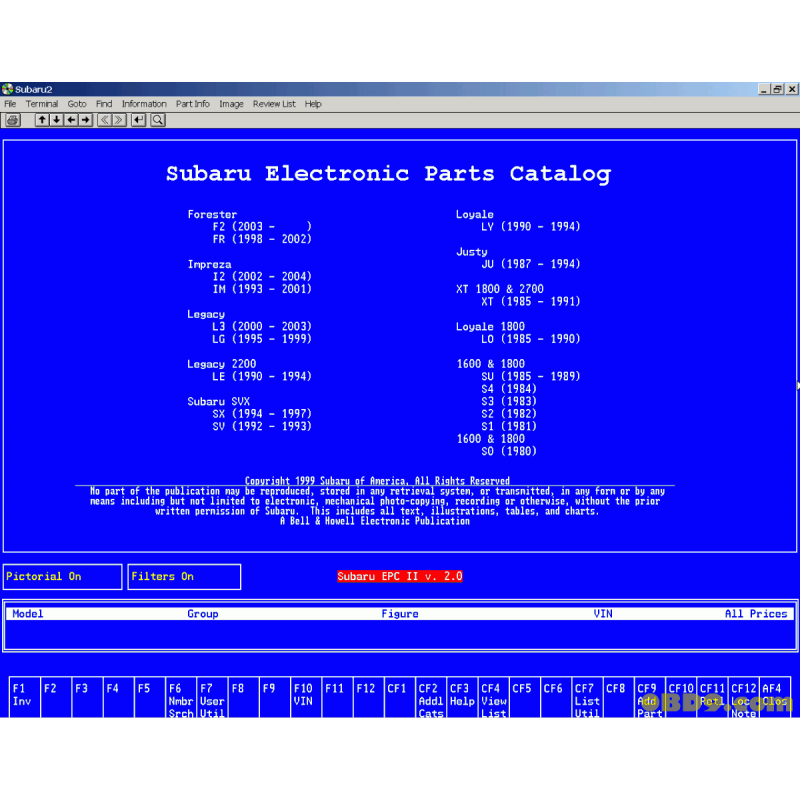Click the CF7 List Util function key
800x800 pixels.
587,697
